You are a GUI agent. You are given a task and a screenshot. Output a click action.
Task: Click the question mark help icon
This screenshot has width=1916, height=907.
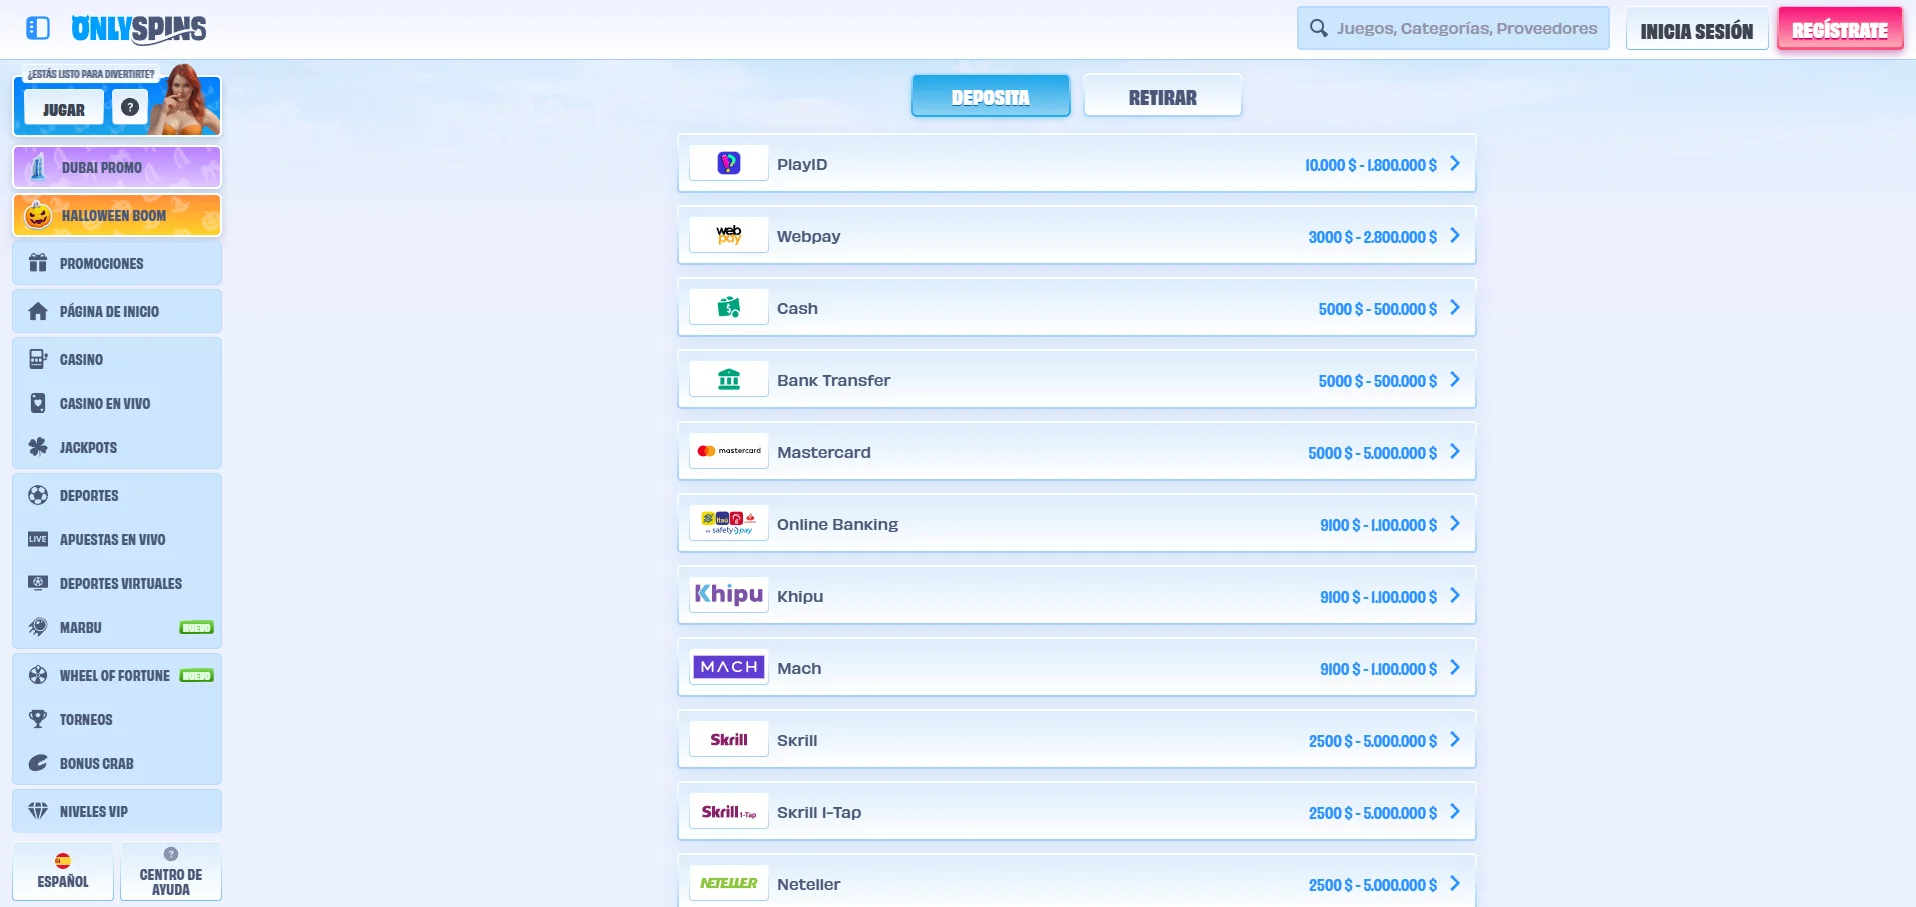click(130, 107)
